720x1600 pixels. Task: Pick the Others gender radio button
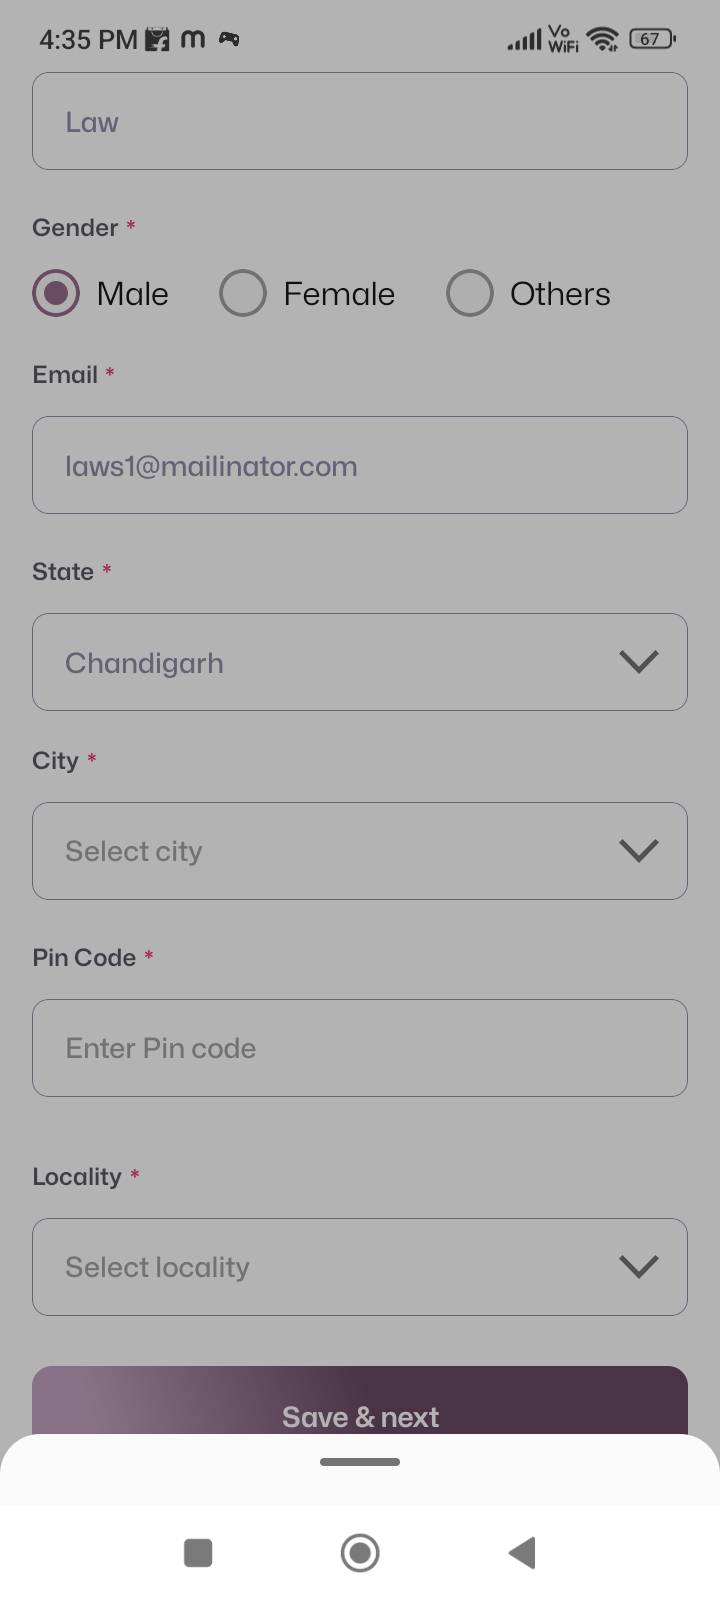tap(470, 294)
